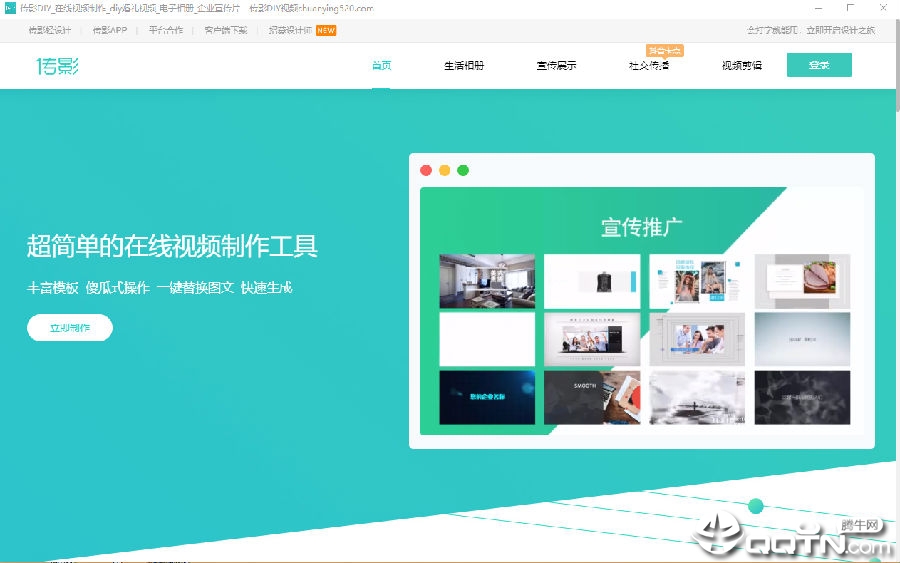Open the 招募设计师 link

[x=290, y=30]
